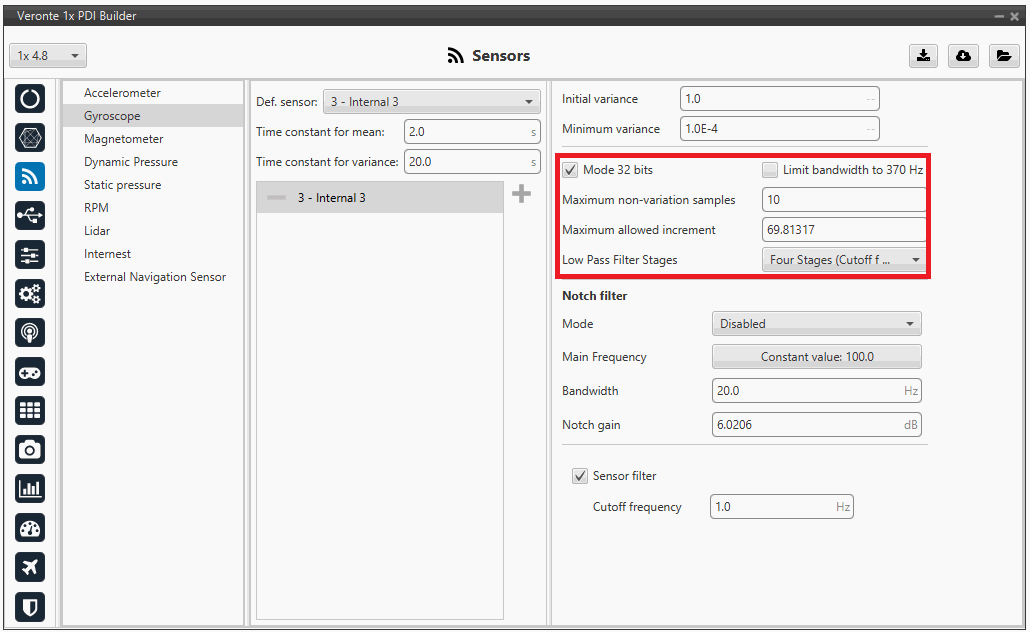Add a sensor with the plus icon

click(521, 195)
